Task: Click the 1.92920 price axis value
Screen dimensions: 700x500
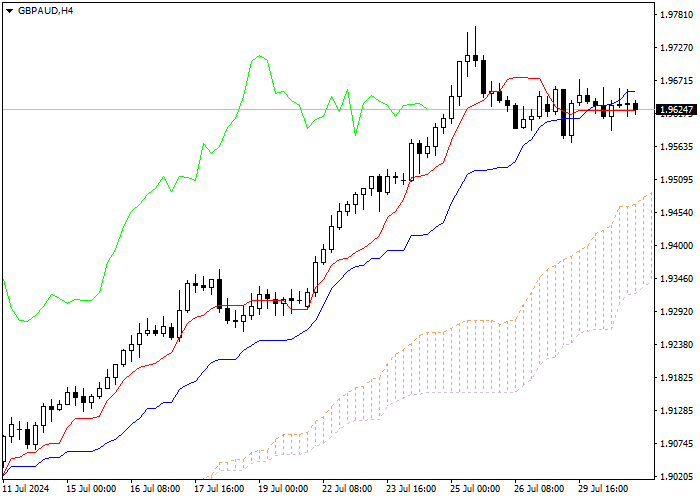Action: pos(676,312)
